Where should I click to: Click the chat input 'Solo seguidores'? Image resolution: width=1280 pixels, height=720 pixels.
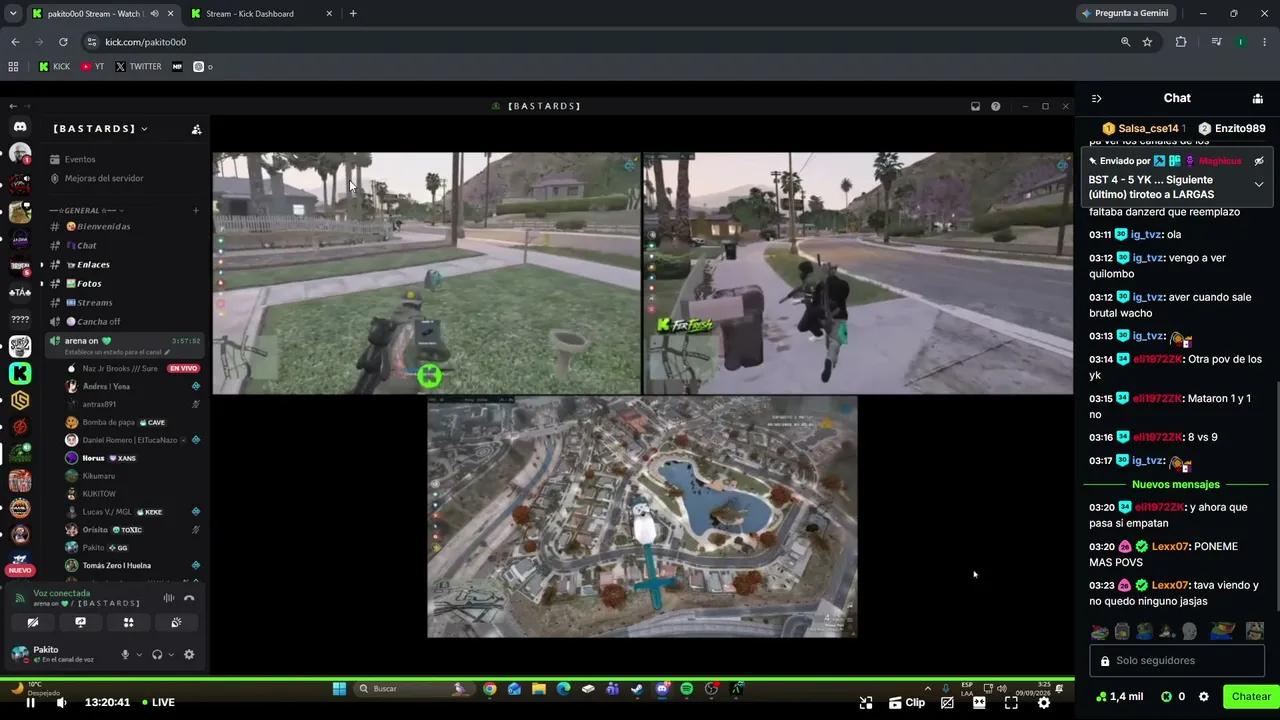1177,661
